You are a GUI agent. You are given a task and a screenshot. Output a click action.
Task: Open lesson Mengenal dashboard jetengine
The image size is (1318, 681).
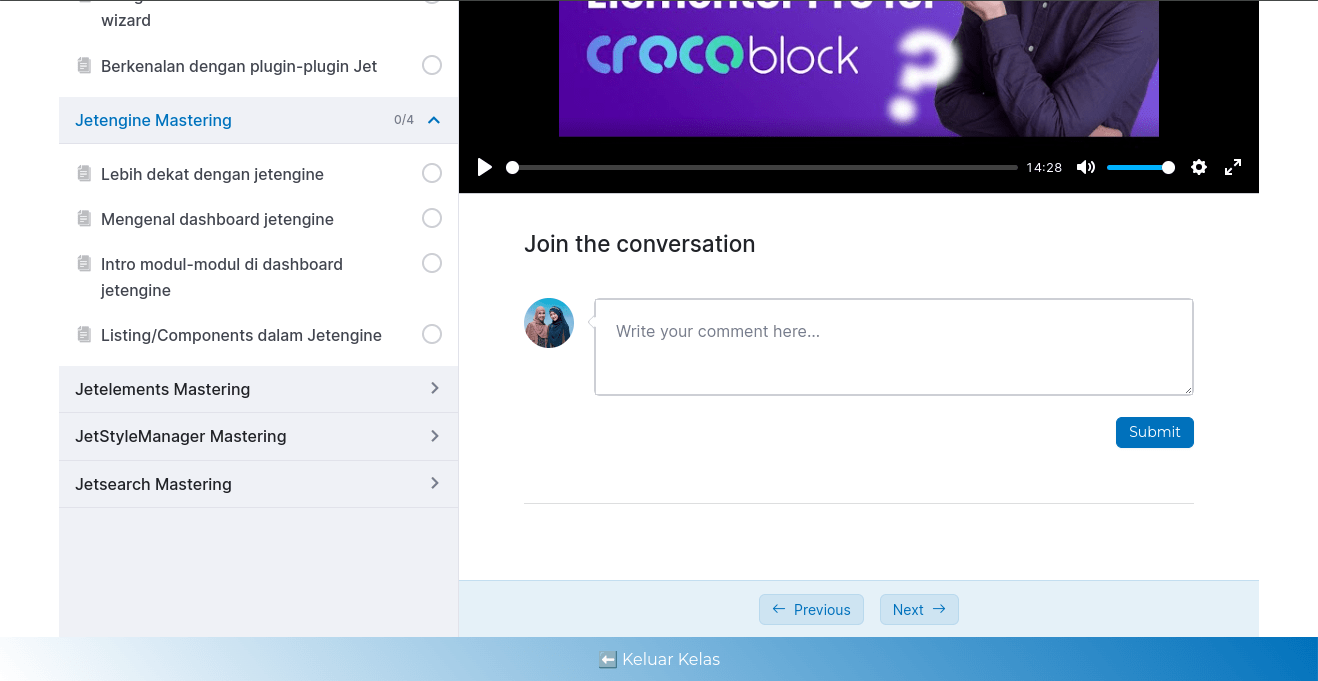tap(217, 219)
